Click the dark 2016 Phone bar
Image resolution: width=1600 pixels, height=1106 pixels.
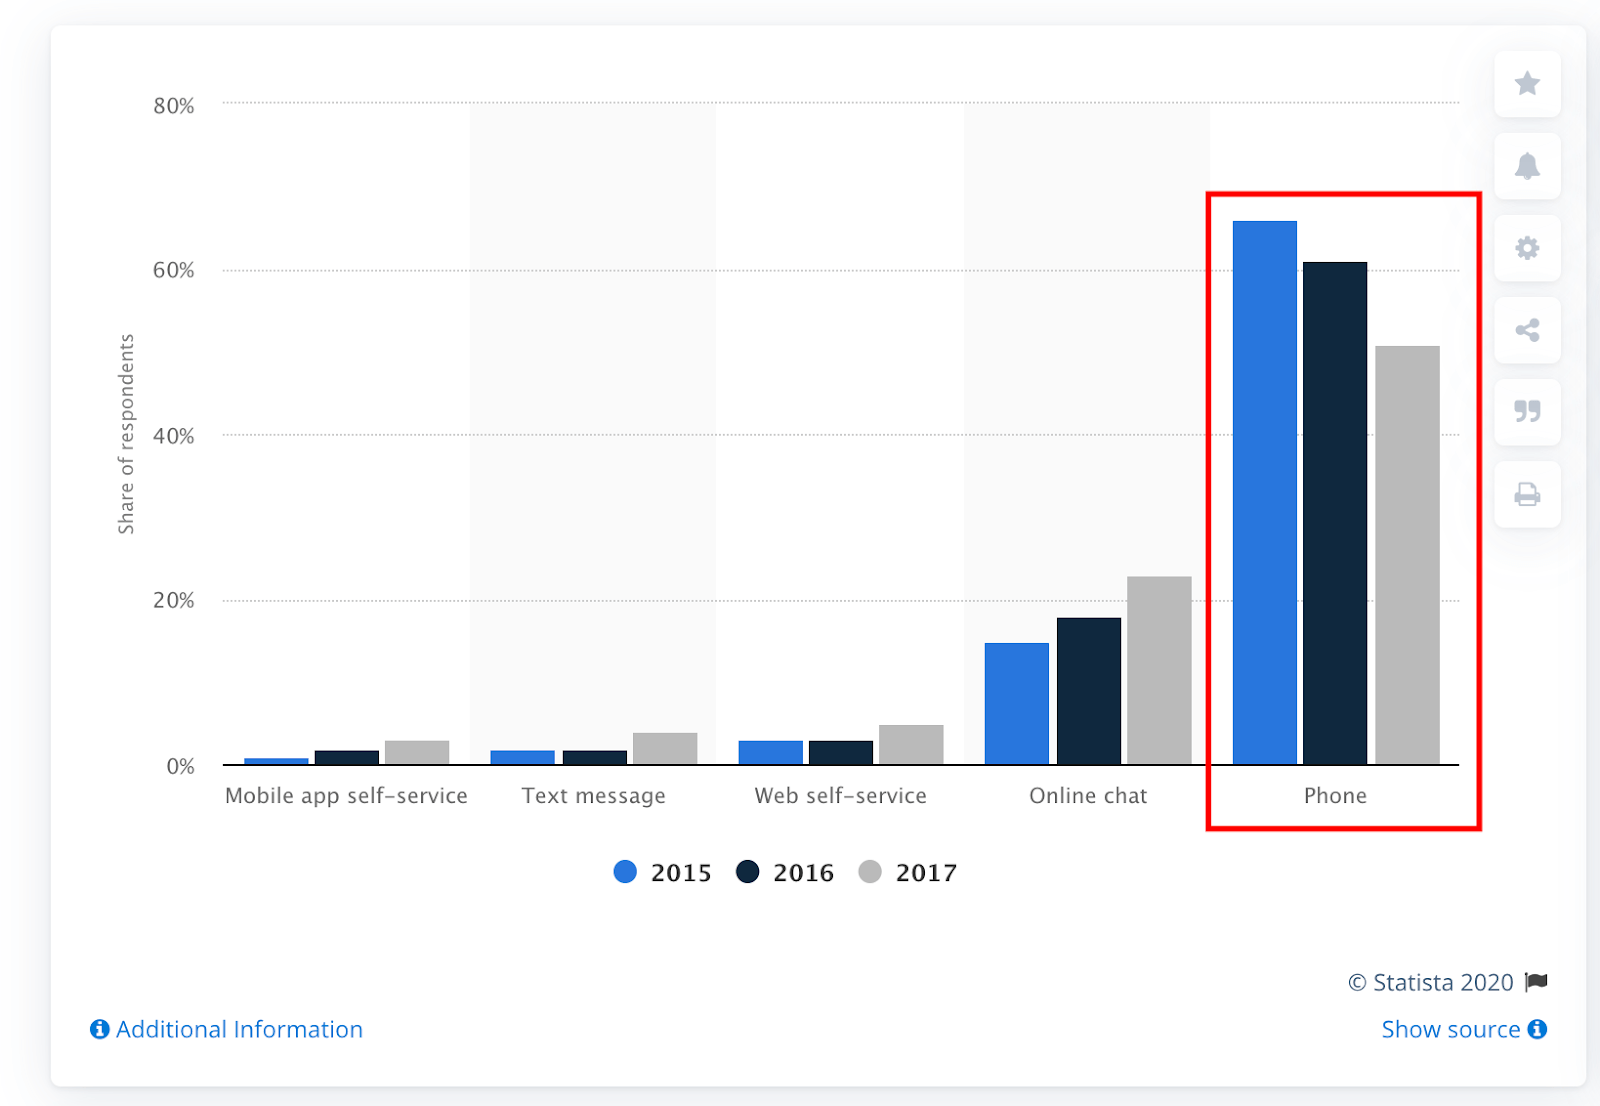click(x=1335, y=513)
